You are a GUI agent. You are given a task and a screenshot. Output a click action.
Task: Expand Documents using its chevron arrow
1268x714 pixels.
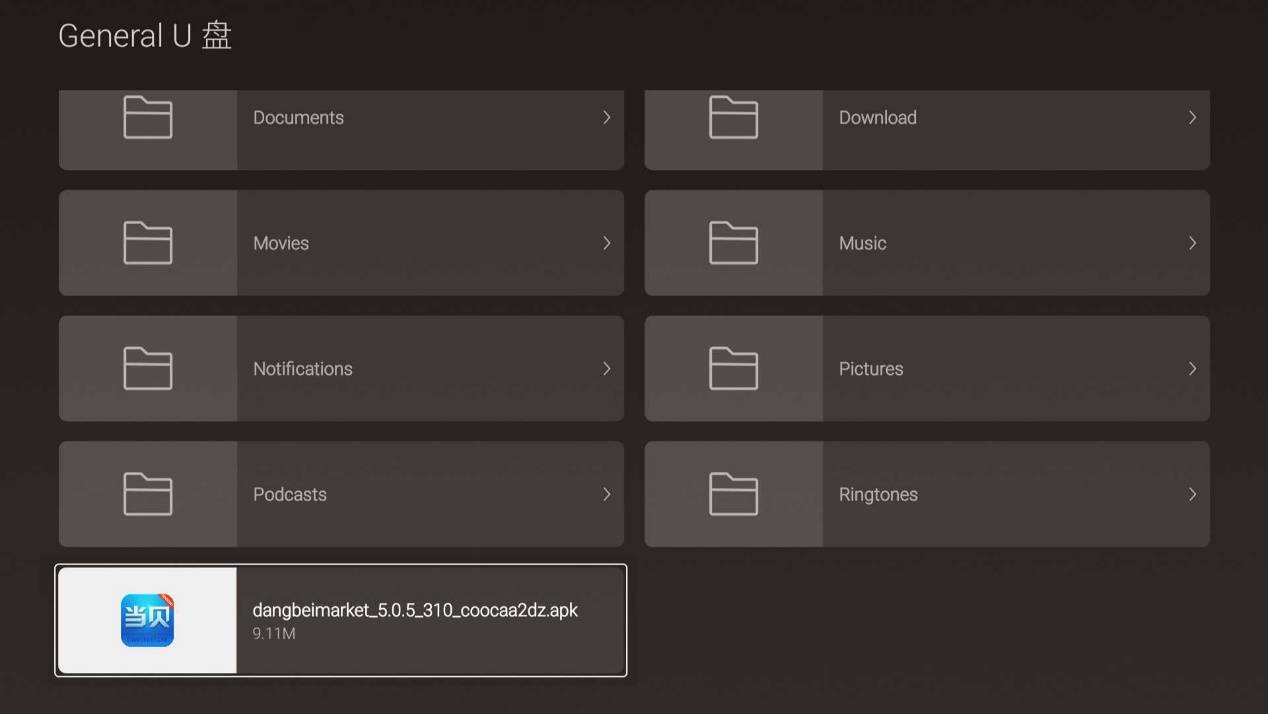(x=606, y=118)
